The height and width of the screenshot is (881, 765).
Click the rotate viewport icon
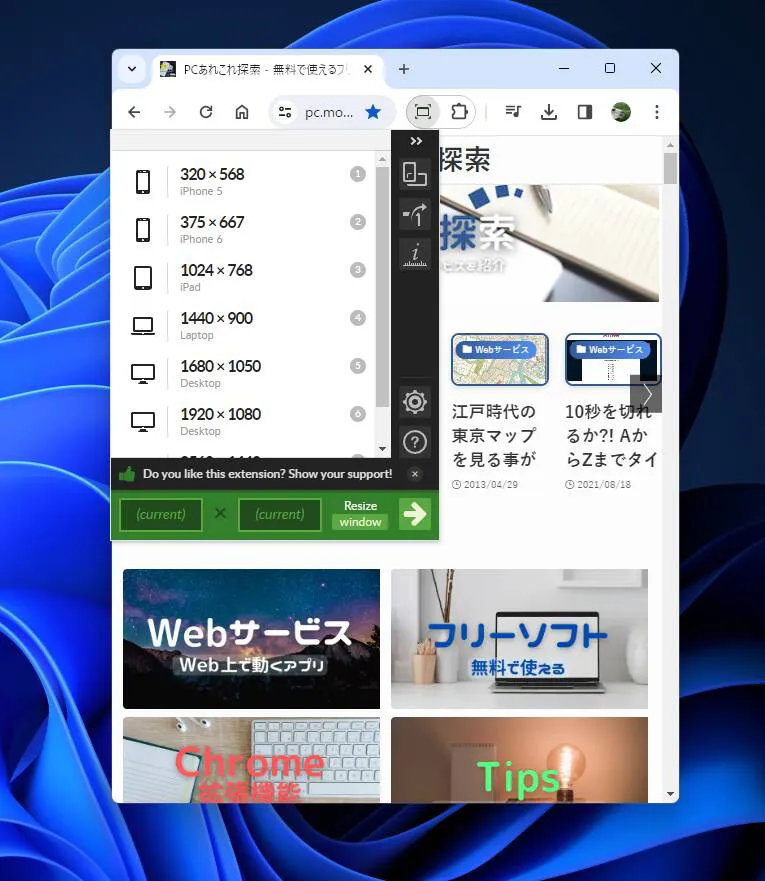pos(415,214)
